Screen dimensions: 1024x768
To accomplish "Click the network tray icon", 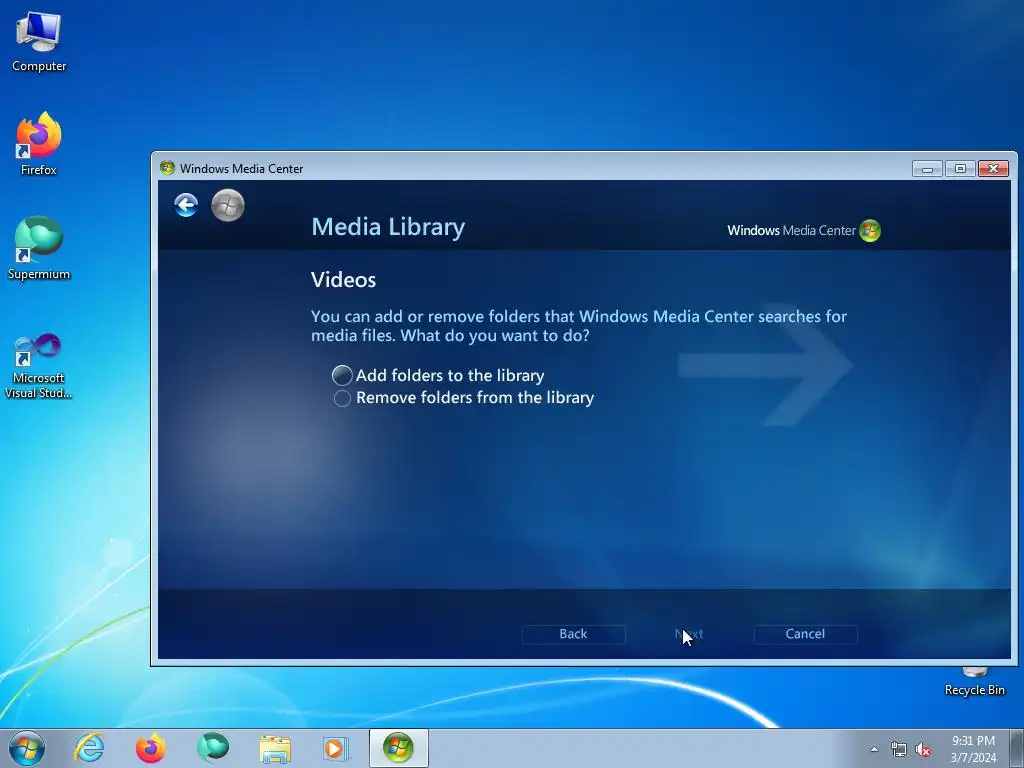I will pyautogui.click(x=899, y=749).
